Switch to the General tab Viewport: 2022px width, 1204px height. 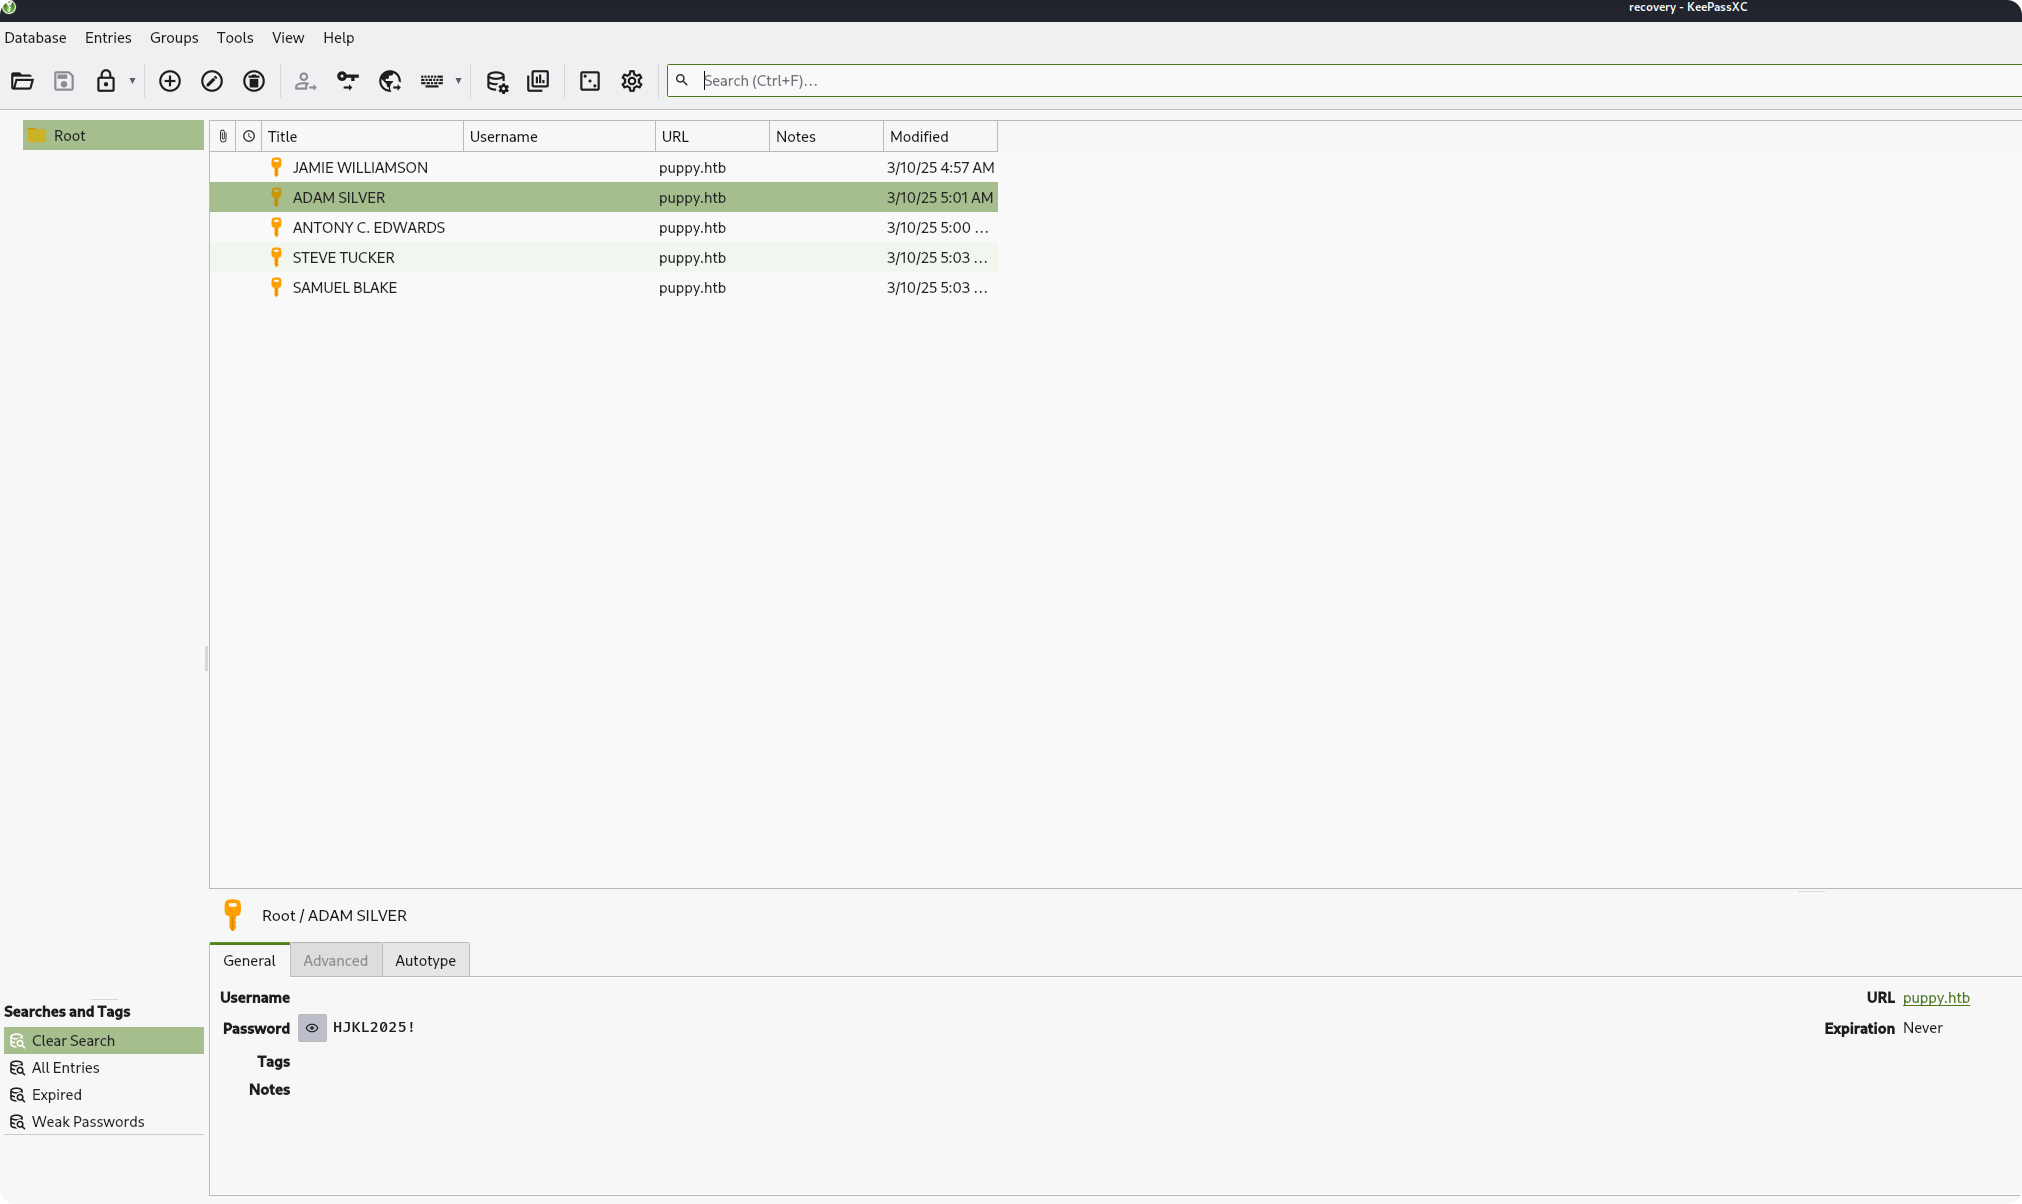(x=249, y=960)
